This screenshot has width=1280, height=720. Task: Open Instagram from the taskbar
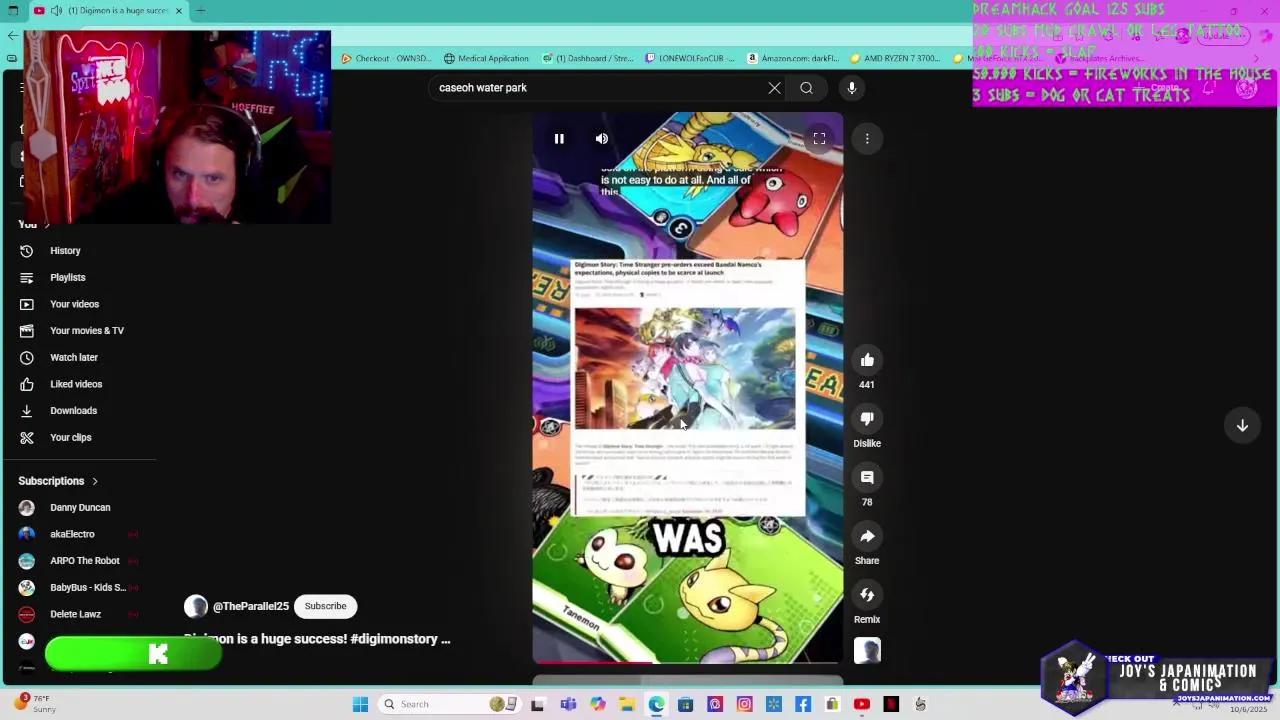(744, 704)
